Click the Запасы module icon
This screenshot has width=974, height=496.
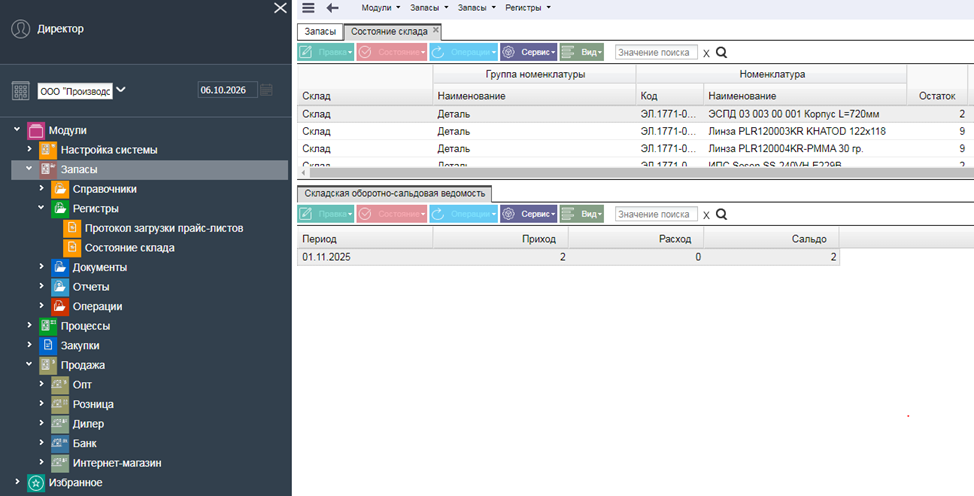tap(48, 170)
